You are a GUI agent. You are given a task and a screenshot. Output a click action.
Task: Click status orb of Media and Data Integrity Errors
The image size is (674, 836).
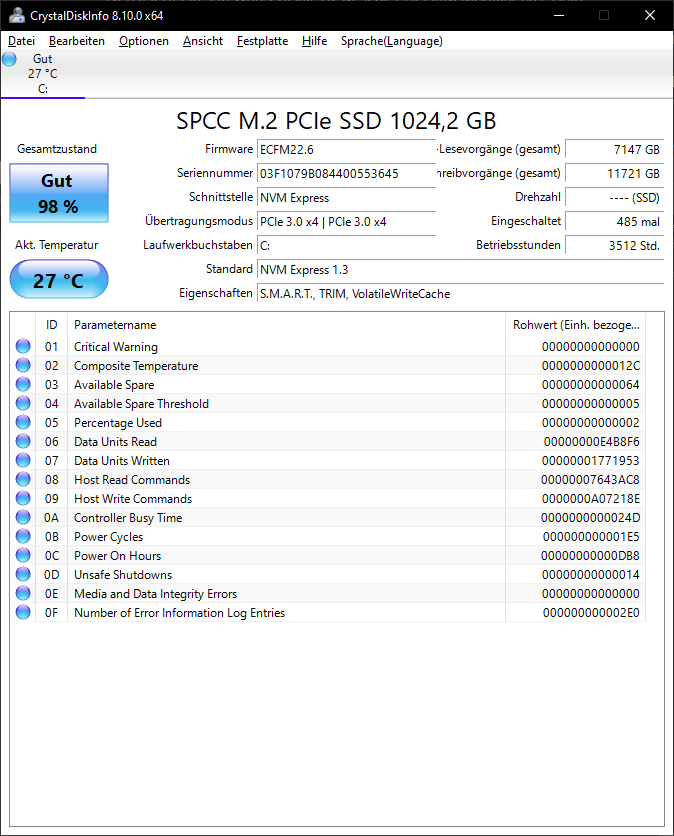(23, 593)
